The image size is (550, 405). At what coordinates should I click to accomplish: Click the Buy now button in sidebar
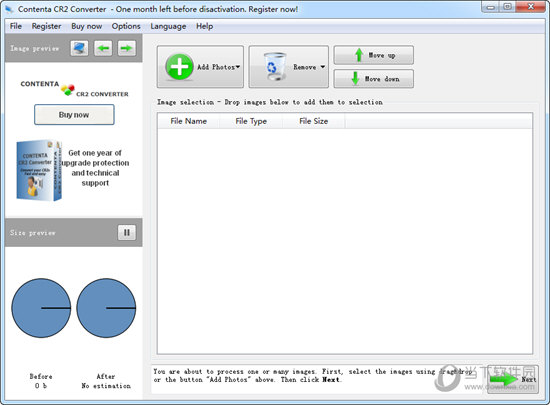click(74, 115)
